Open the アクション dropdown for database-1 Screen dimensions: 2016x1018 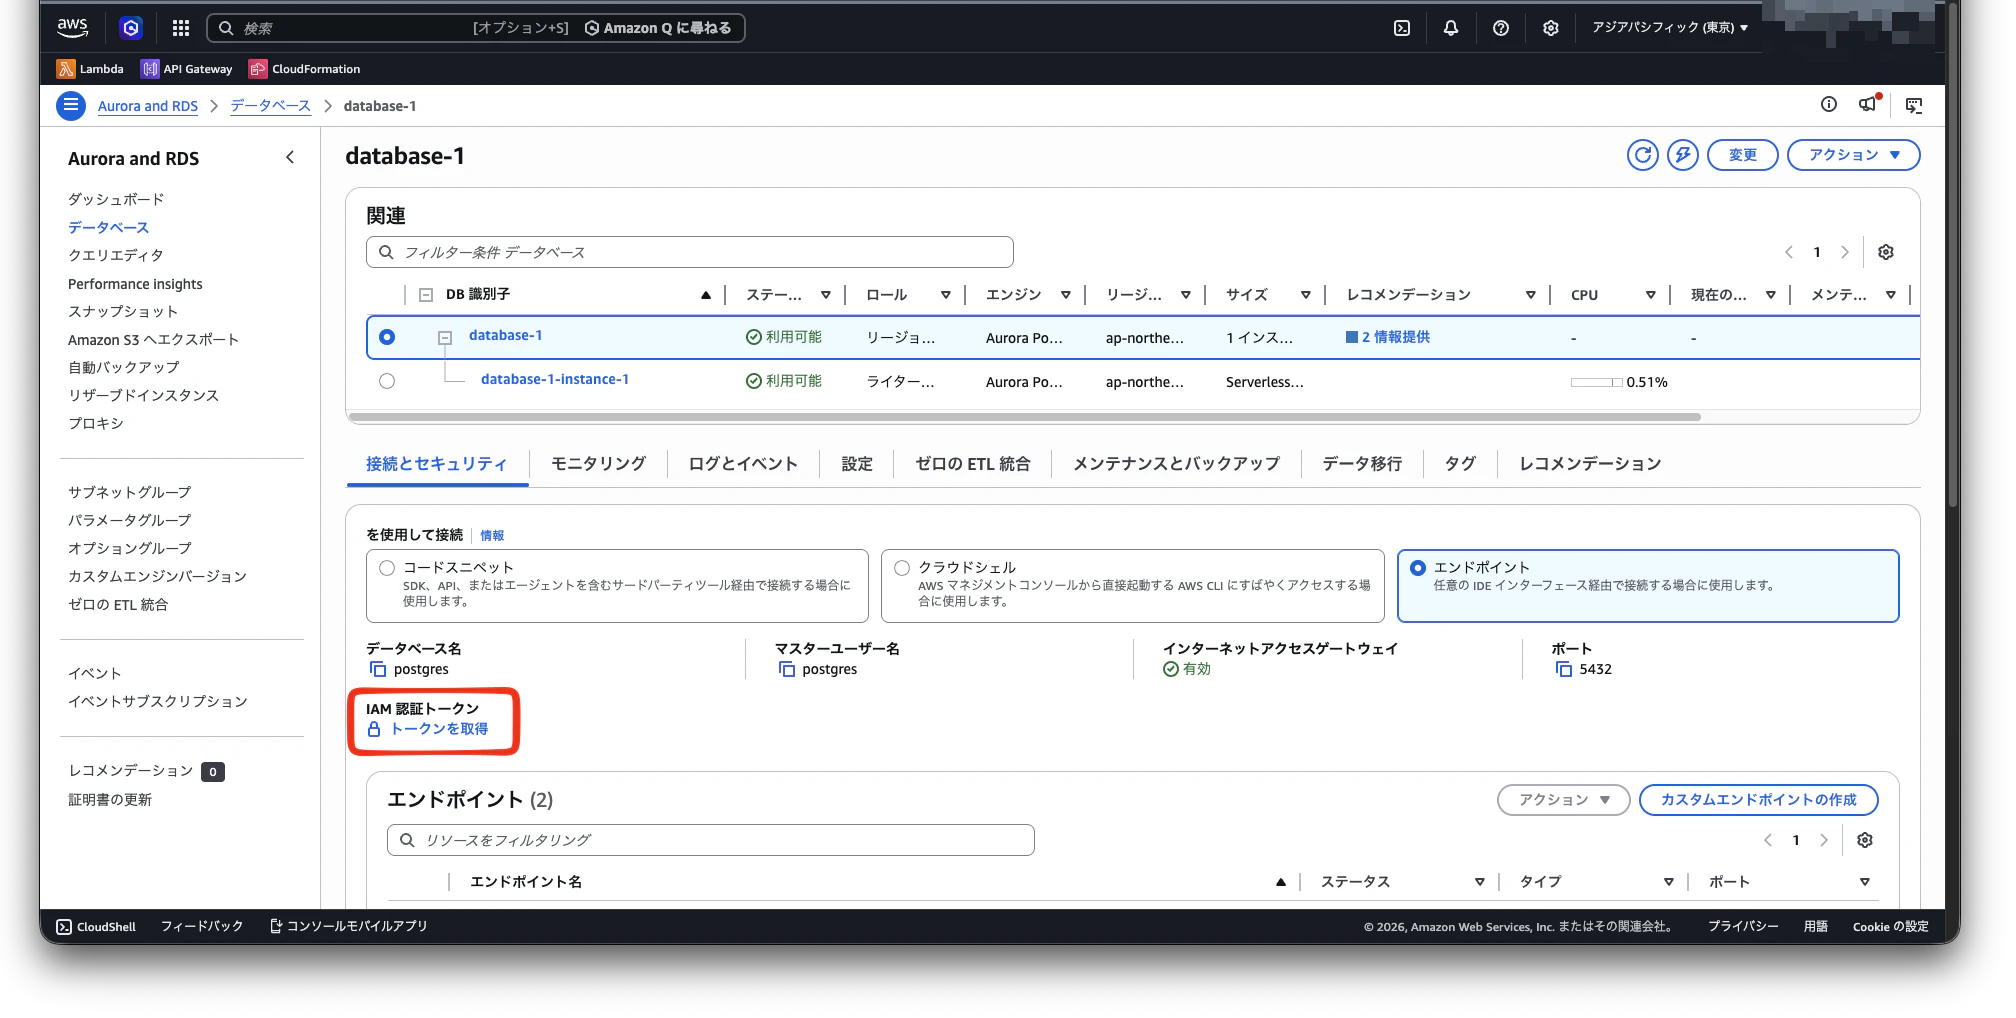(1853, 155)
